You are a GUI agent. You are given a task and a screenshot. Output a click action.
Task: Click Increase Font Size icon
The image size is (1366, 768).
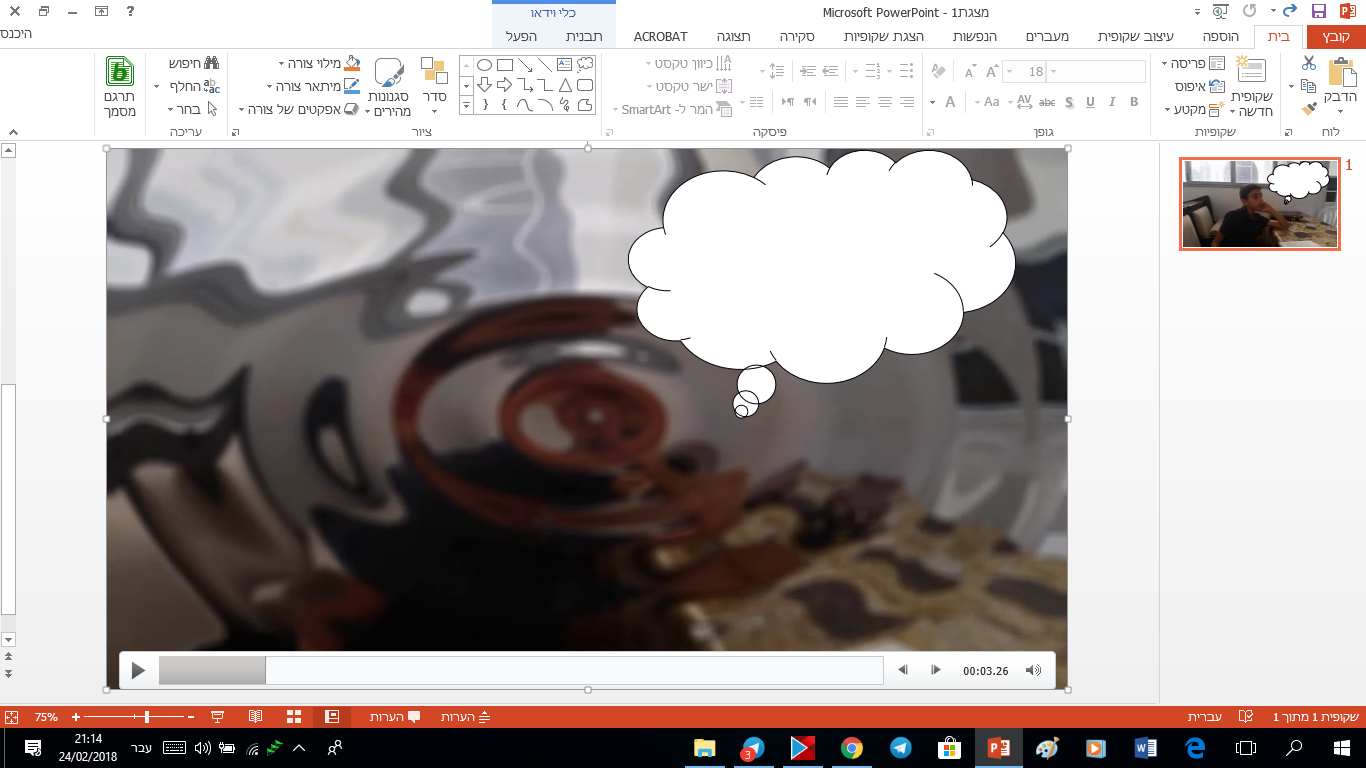[991, 71]
